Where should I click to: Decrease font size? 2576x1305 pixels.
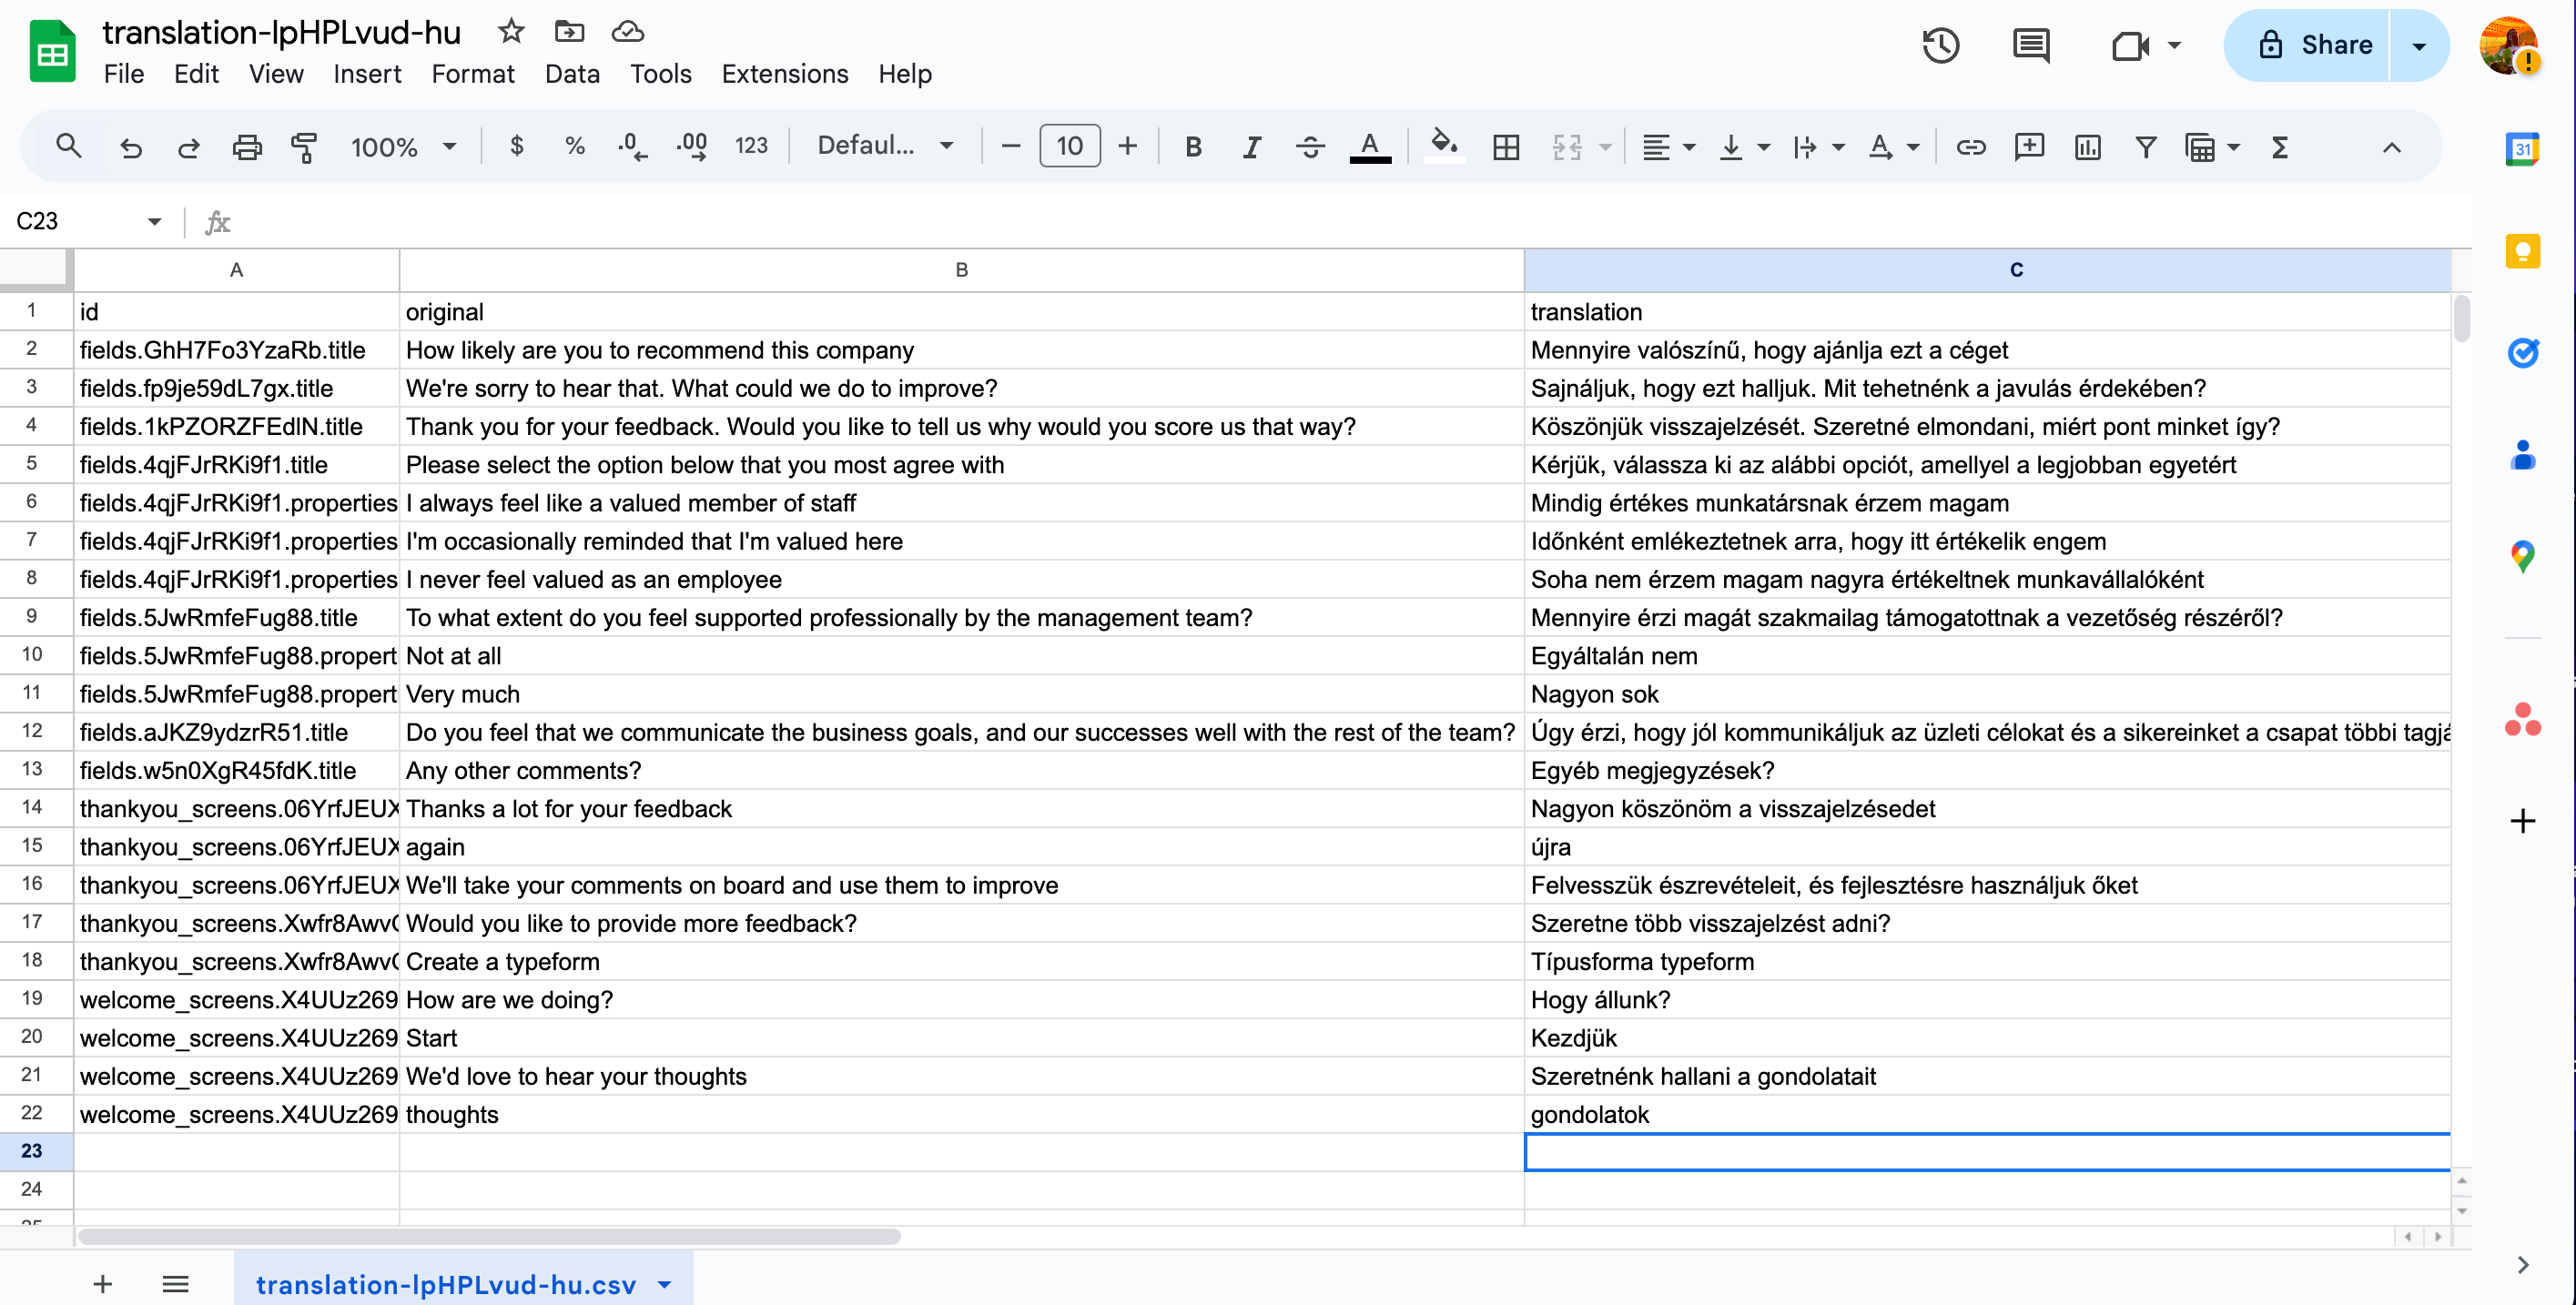click(1010, 147)
